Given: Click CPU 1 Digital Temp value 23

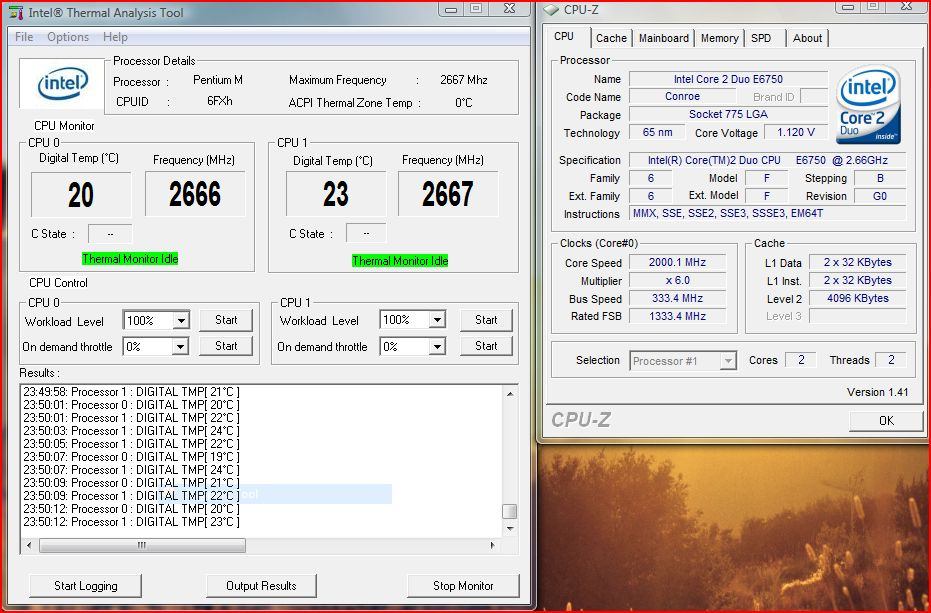Looking at the screenshot, I should (x=335, y=194).
